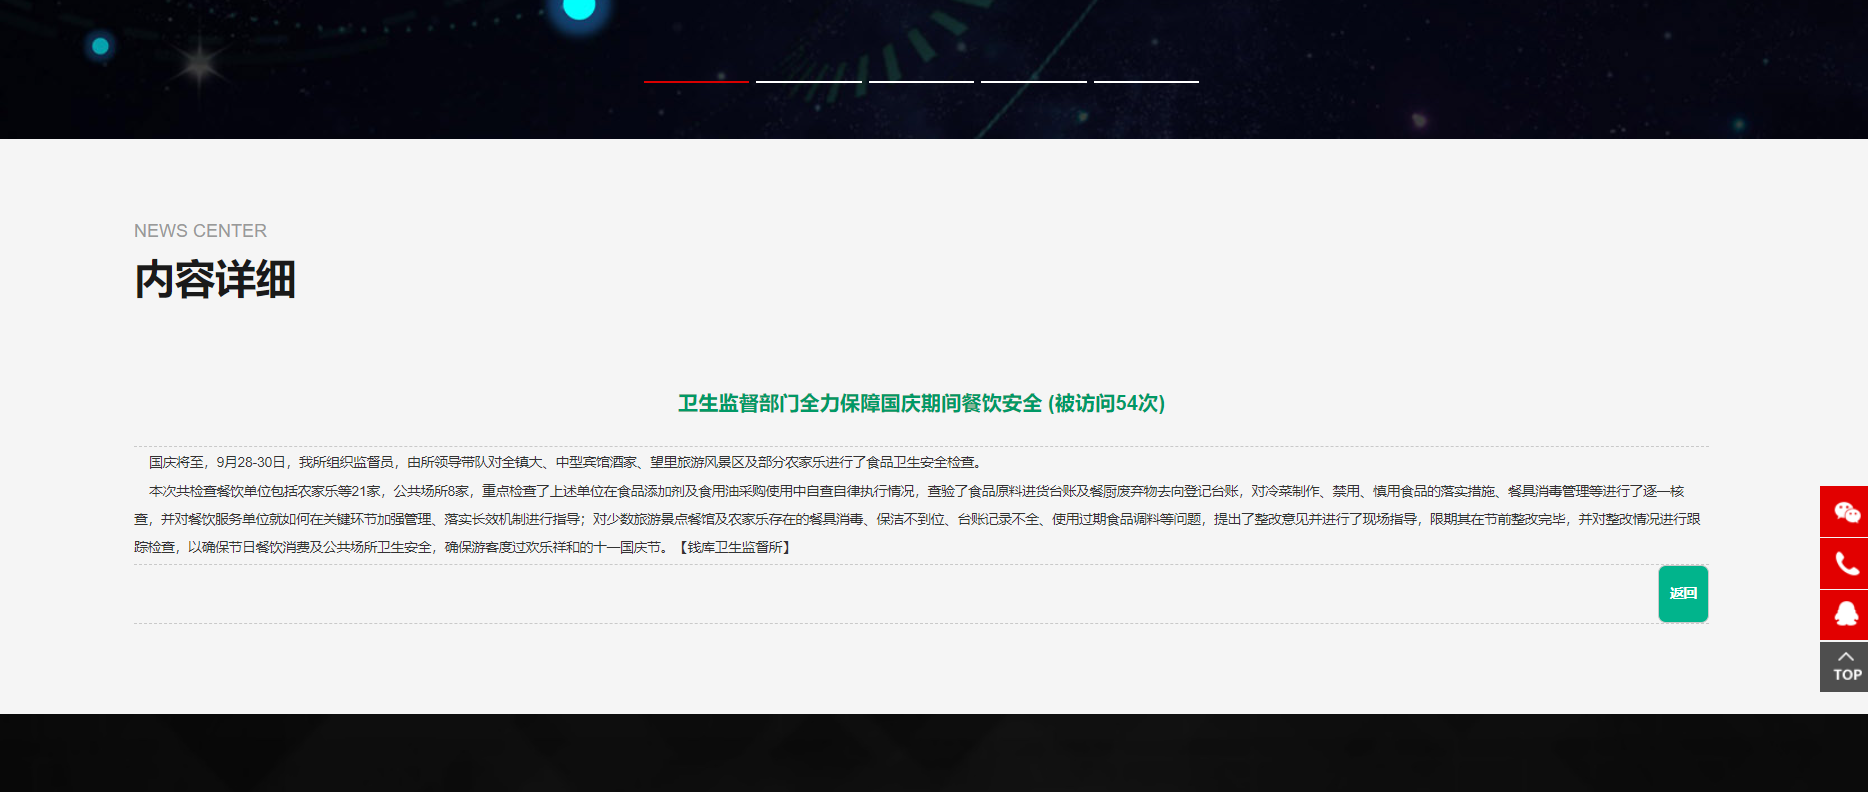Open the QQ penguin chat icon

[x=1844, y=615]
